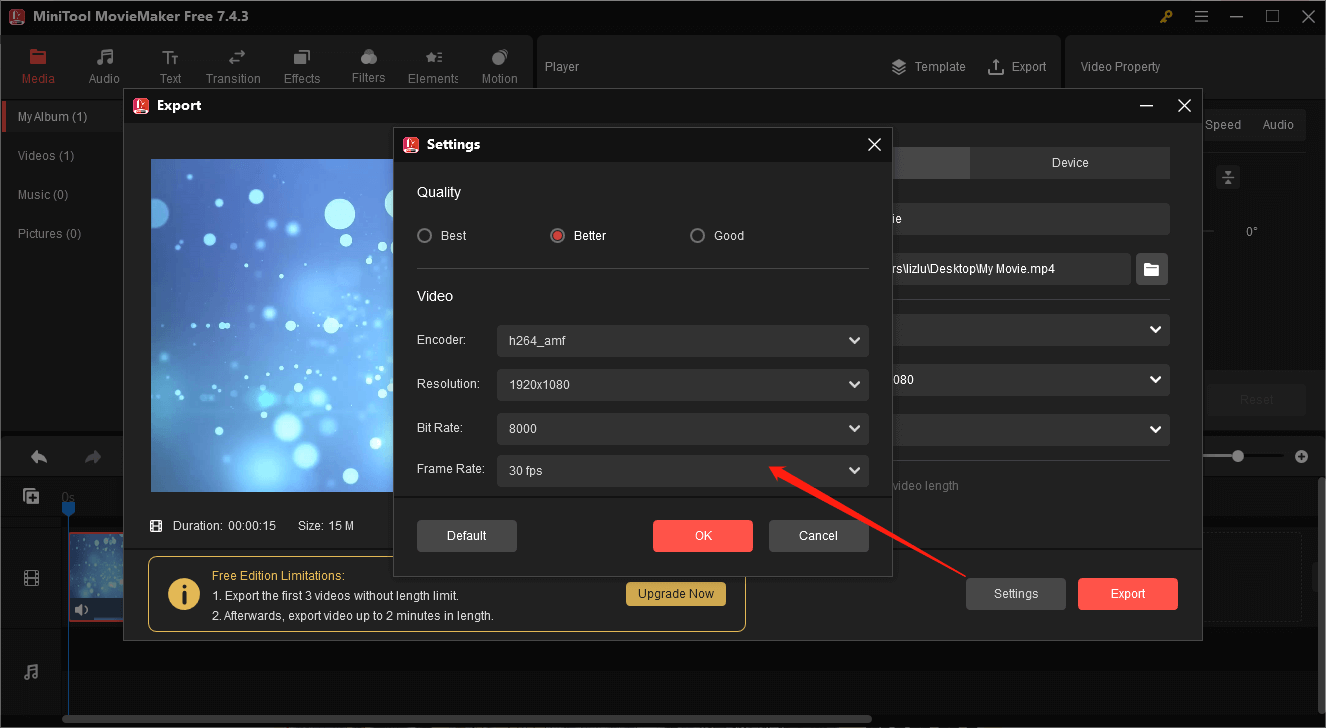This screenshot has width=1326, height=728.
Task: Click the music track note icon
Action: pyautogui.click(x=31, y=672)
